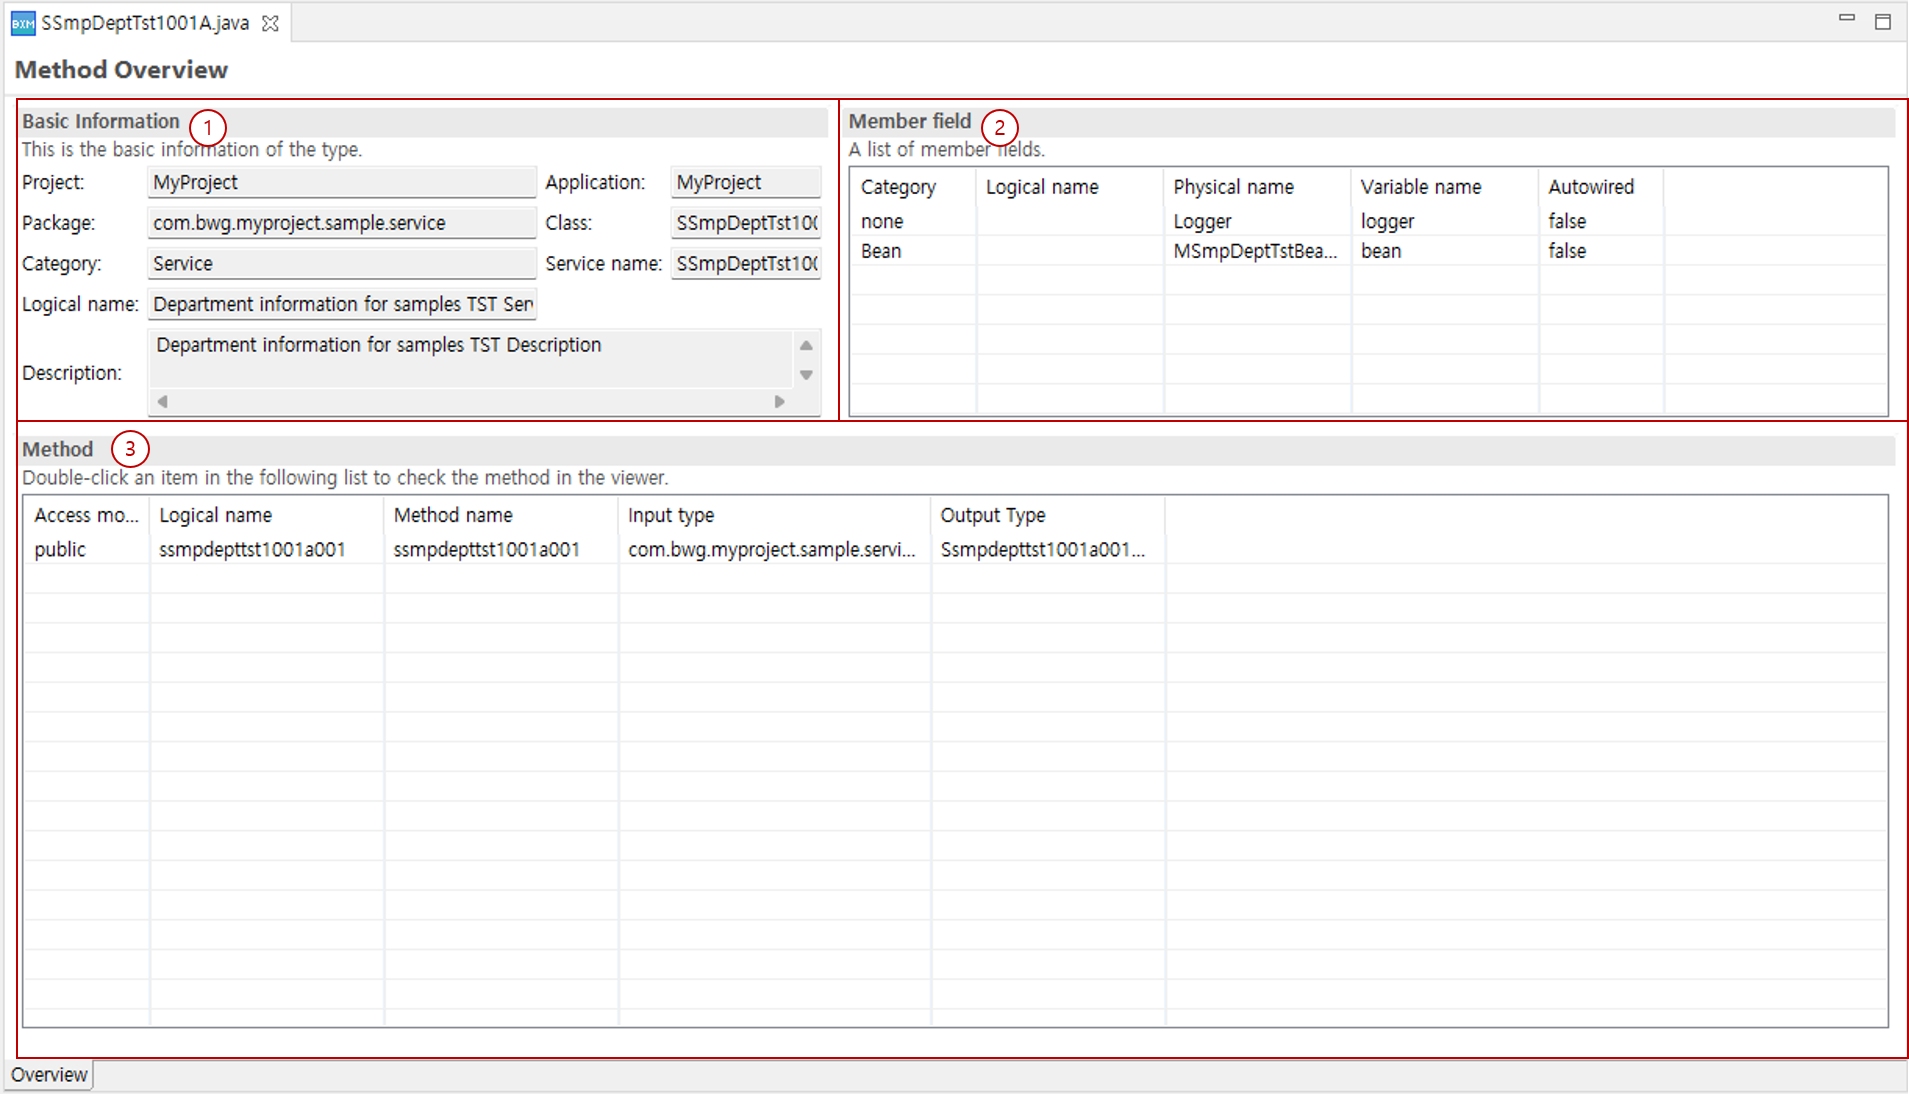Click the BXM file icon on editor tab
The width and height of the screenshot is (1909, 1094).
coord(23,23)
